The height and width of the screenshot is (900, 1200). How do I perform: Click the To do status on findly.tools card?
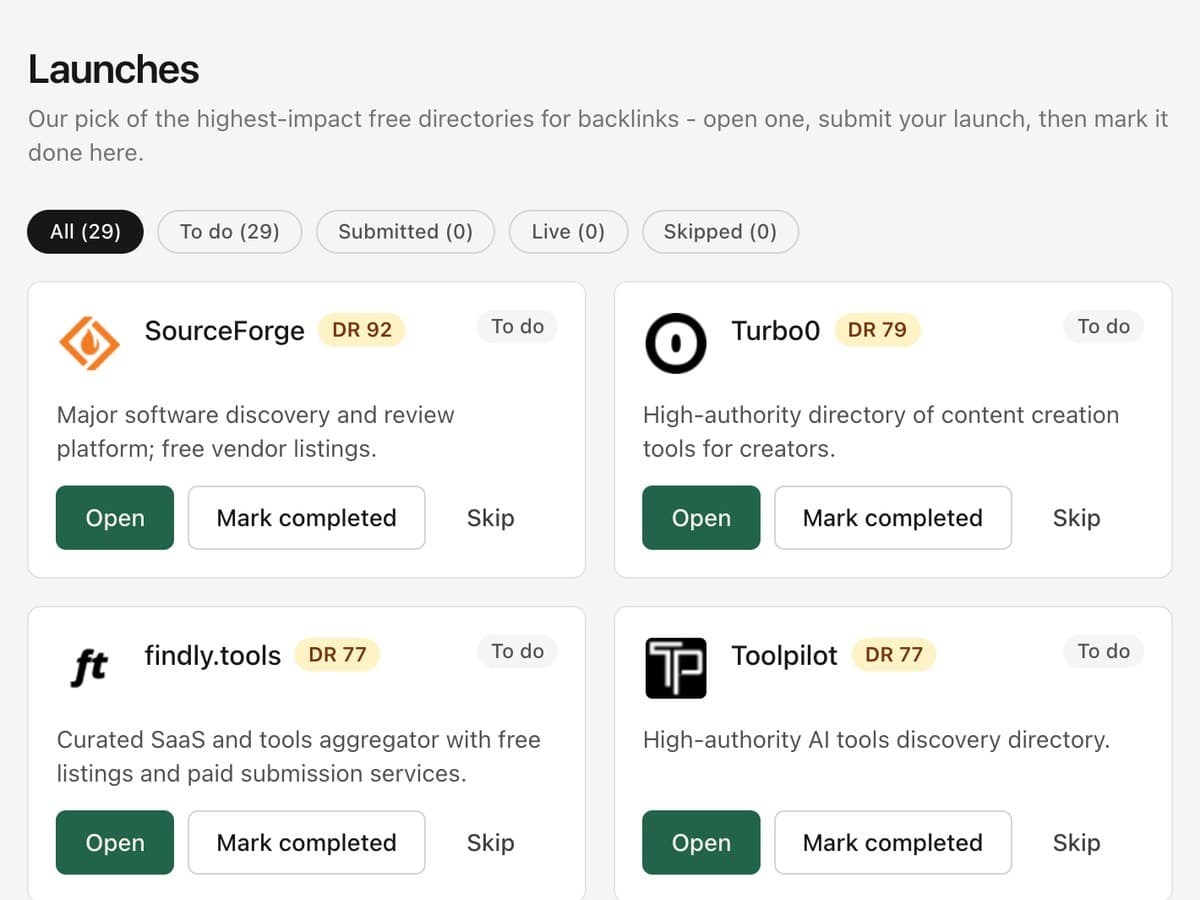pyautogui.click(x=518, y=651)
